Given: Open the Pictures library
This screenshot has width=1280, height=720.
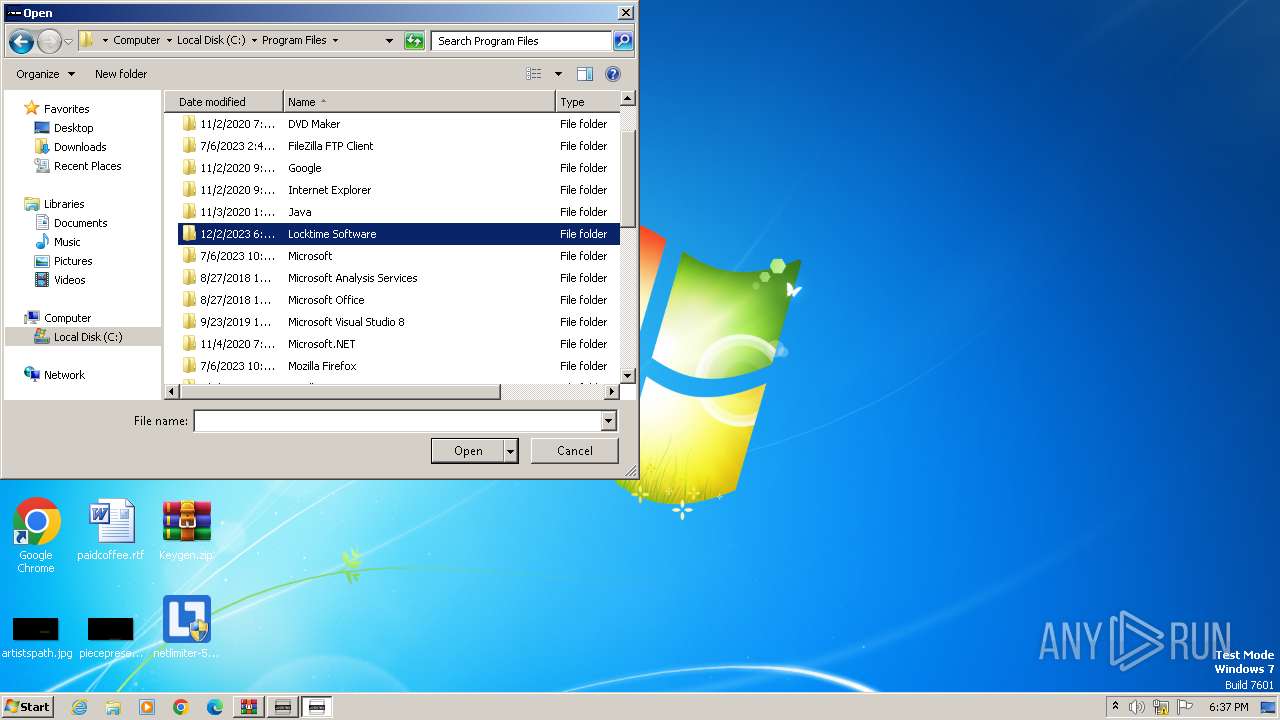Looking at the screenshot, I should point(73,261).
